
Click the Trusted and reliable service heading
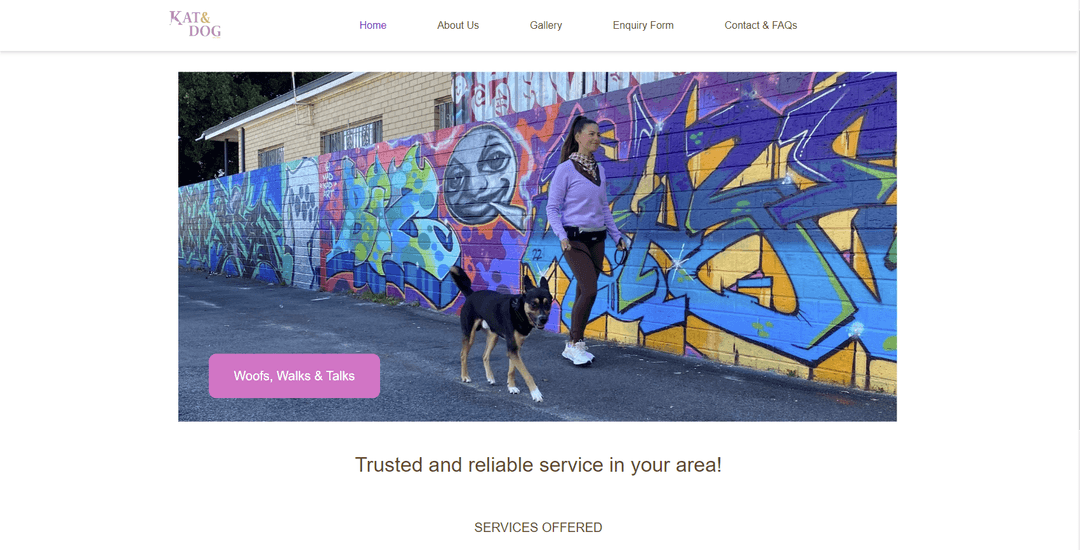tap(538, 465)
